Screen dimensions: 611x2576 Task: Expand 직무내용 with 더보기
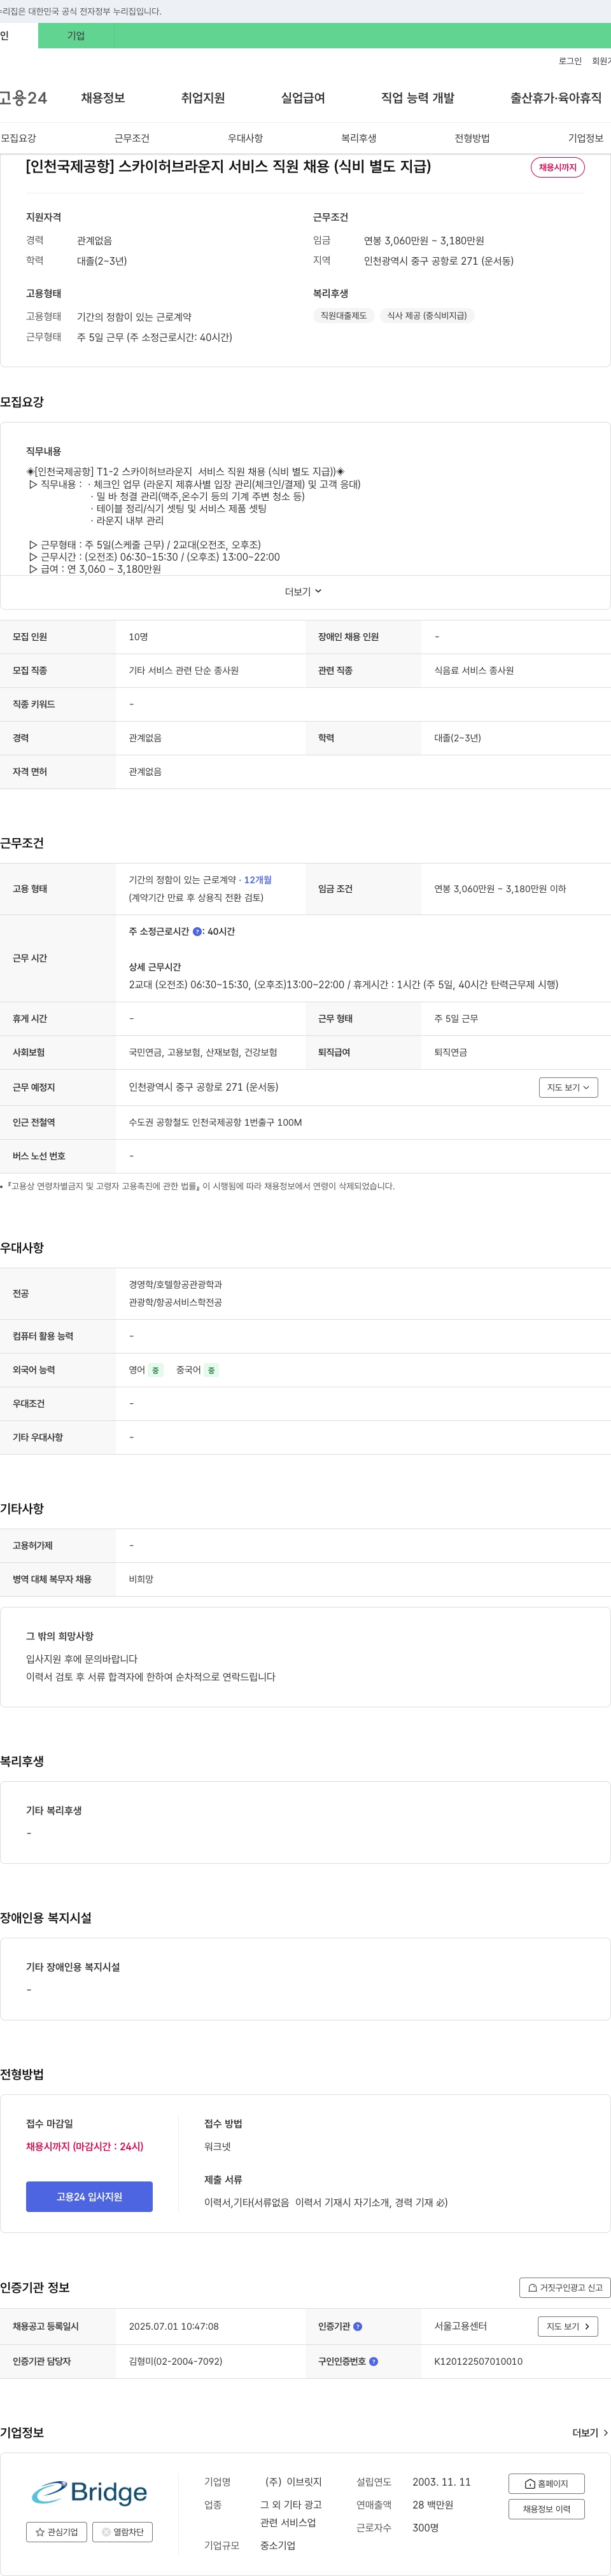tap(303, 591)
